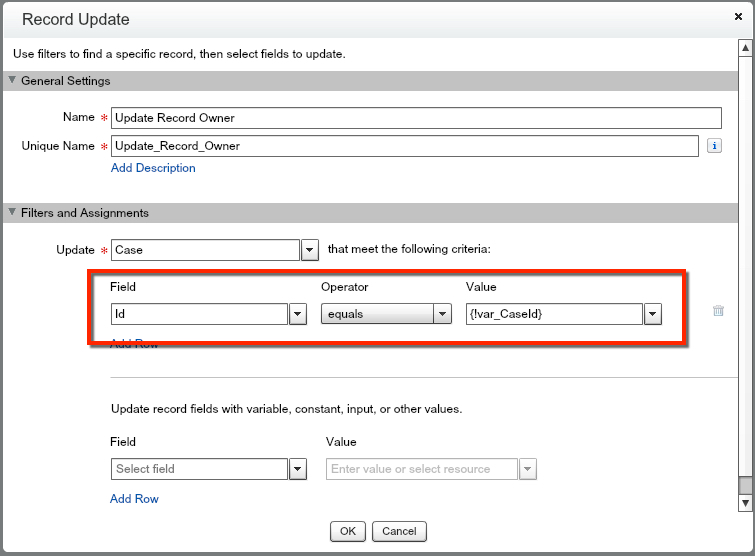Open the Select field dropdown arrow
The image size is (755, 556).
tap(298, 469)
